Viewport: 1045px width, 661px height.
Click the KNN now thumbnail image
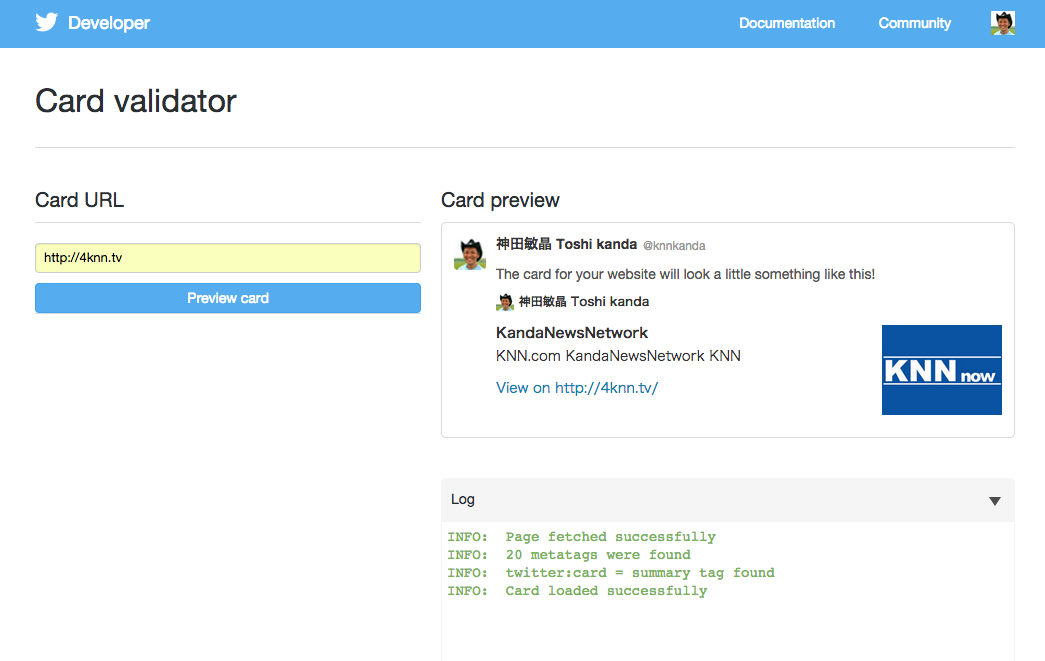click(x=941, y=370)
